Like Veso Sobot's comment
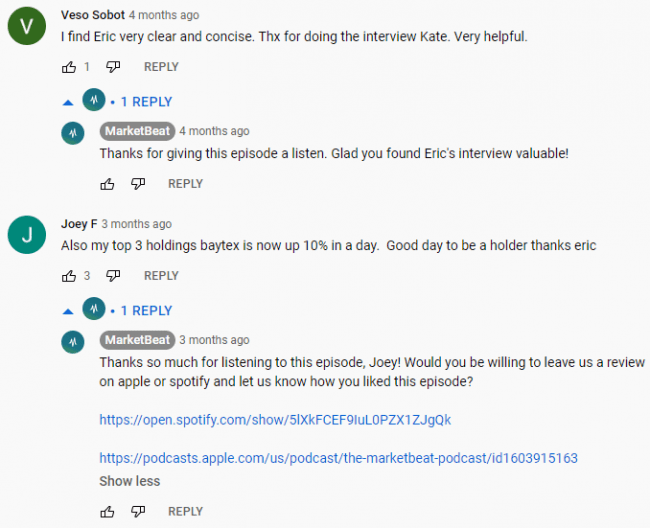 (x=69, y=67)
